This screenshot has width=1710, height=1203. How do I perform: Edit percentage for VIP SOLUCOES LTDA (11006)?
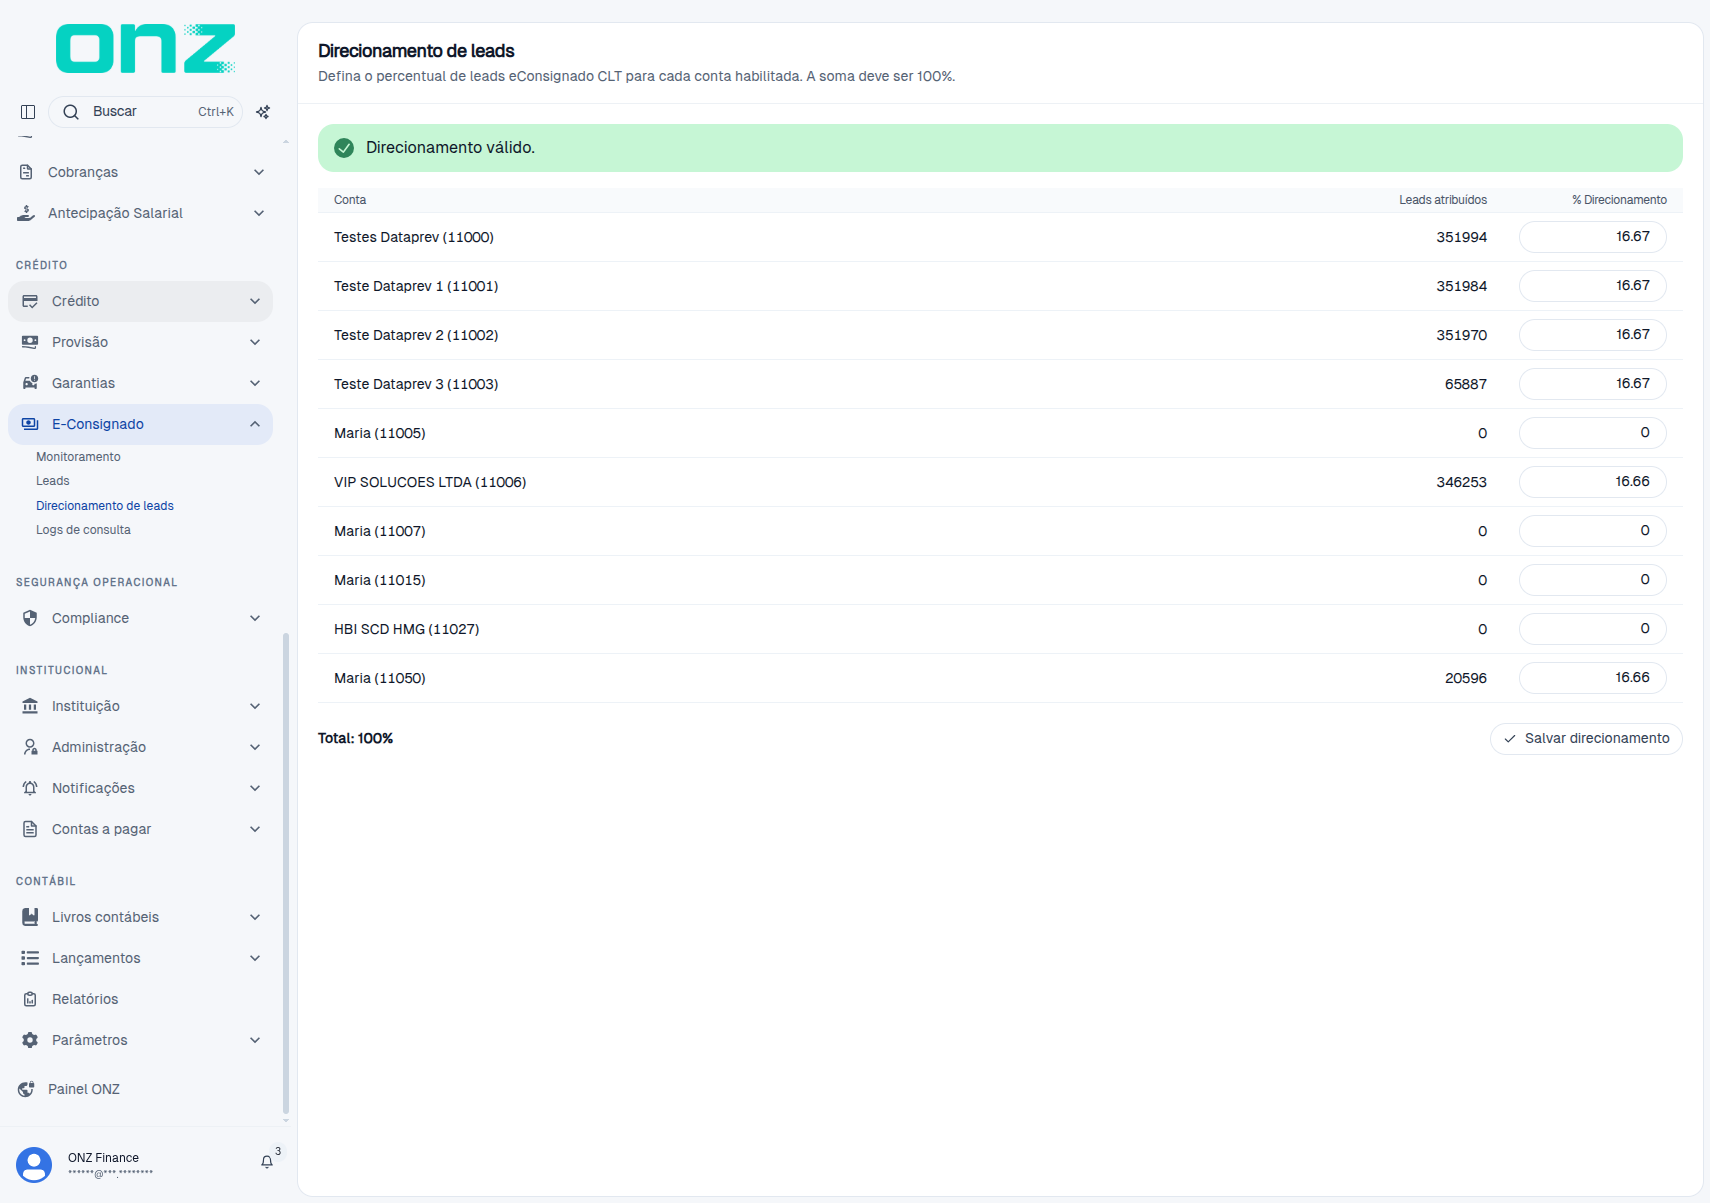click(1593, 482)
